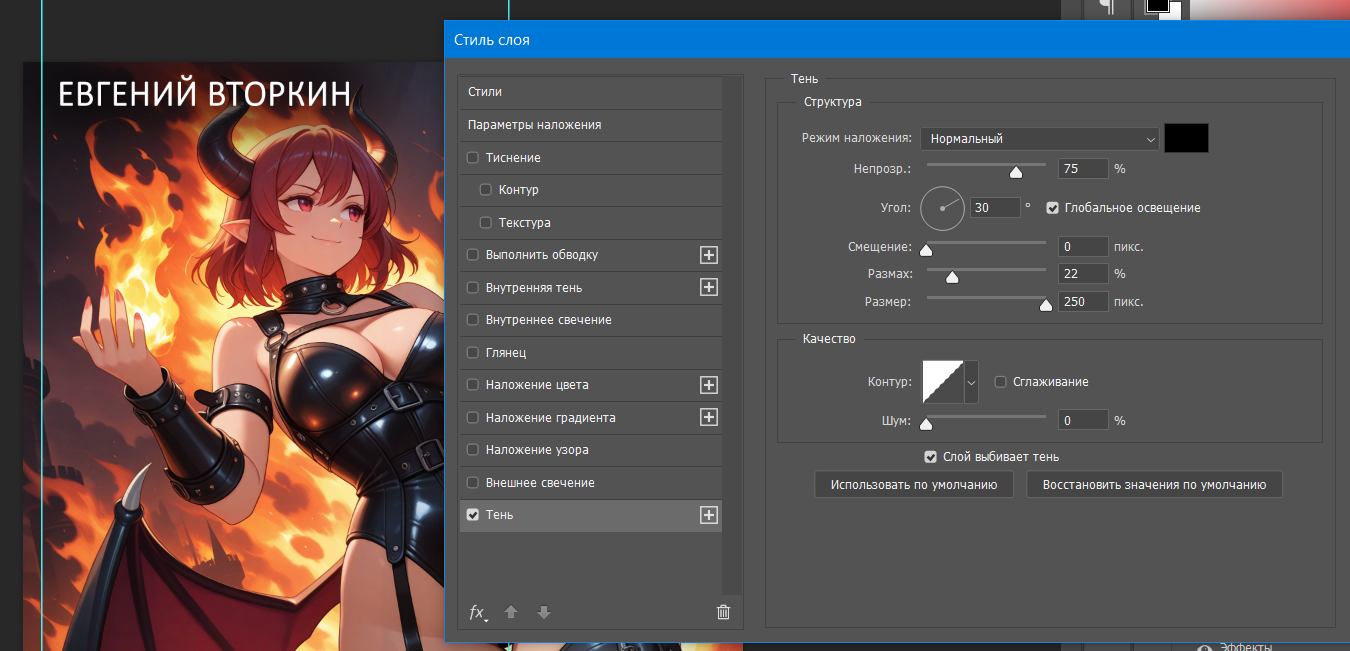The width and height of the screenshot is (1350, 651).
Task: Click plus icon next to Выполнить обводку
Action: click(x=709, y=255)
